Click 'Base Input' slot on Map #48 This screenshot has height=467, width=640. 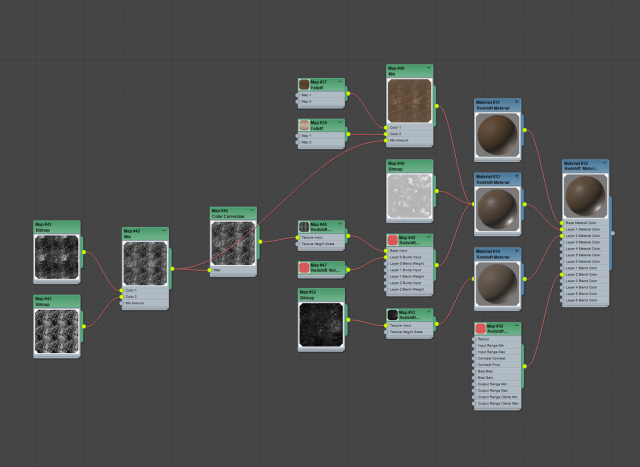point(409,251)
